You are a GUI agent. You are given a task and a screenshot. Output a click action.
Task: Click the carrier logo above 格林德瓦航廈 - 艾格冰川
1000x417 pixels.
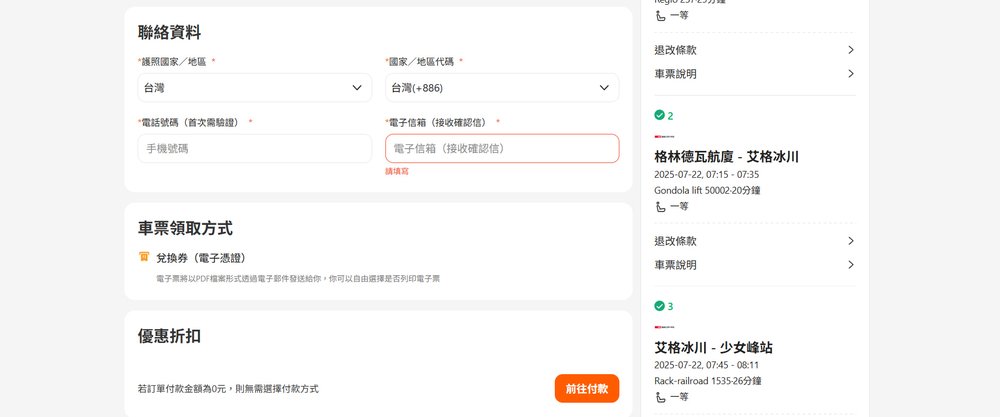point(664,136)
